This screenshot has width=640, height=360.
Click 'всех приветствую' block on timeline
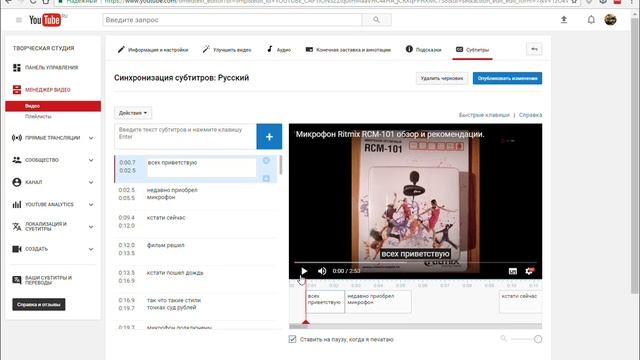(325, 302)
